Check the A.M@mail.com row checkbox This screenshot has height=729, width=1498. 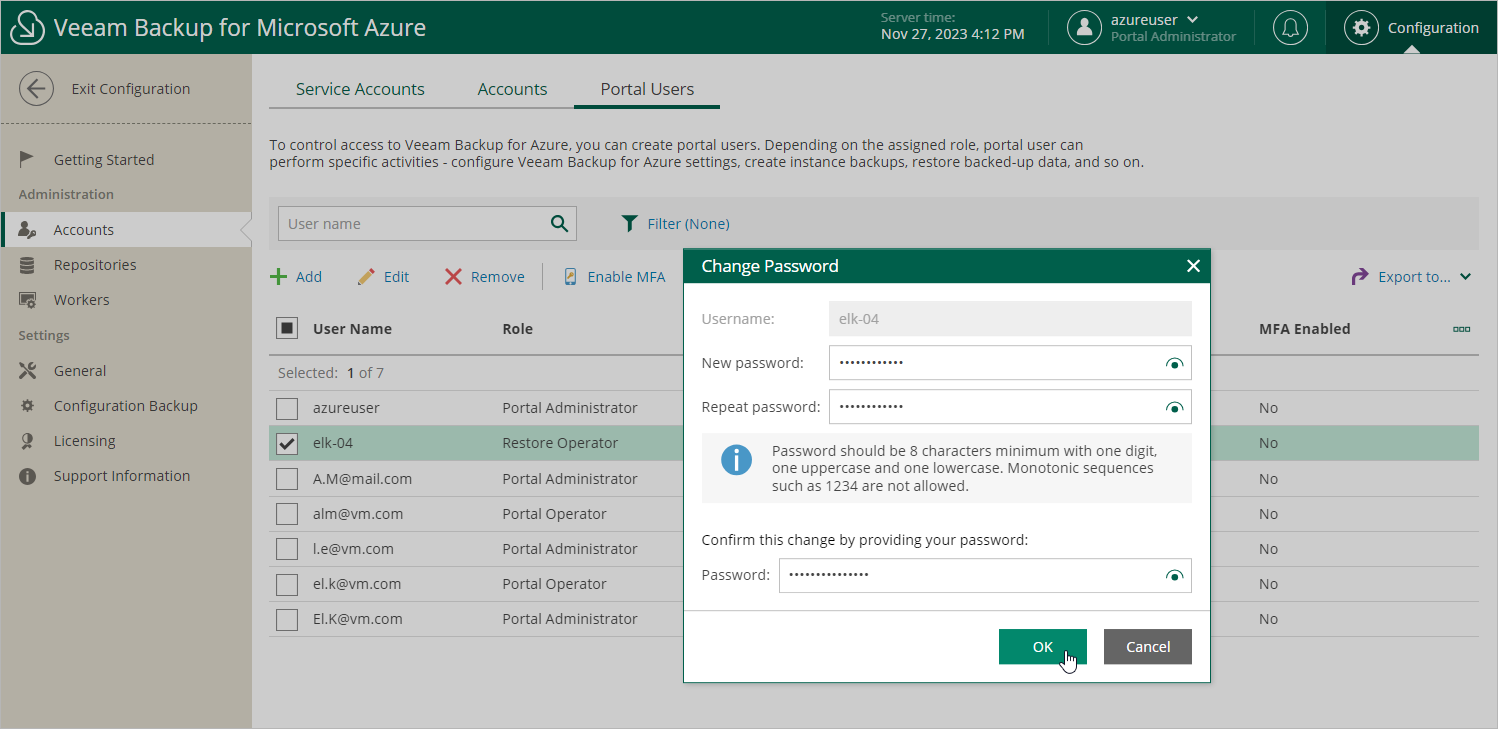click(x=287, y=479)
